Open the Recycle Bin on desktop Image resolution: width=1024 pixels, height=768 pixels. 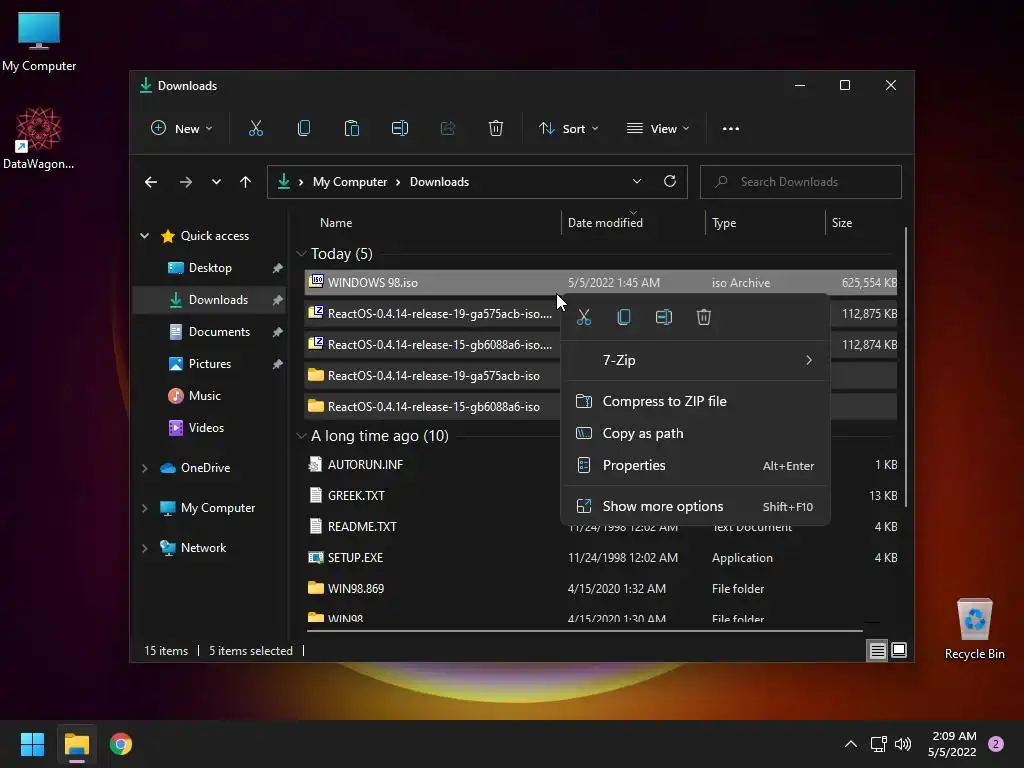pos(974,630)
